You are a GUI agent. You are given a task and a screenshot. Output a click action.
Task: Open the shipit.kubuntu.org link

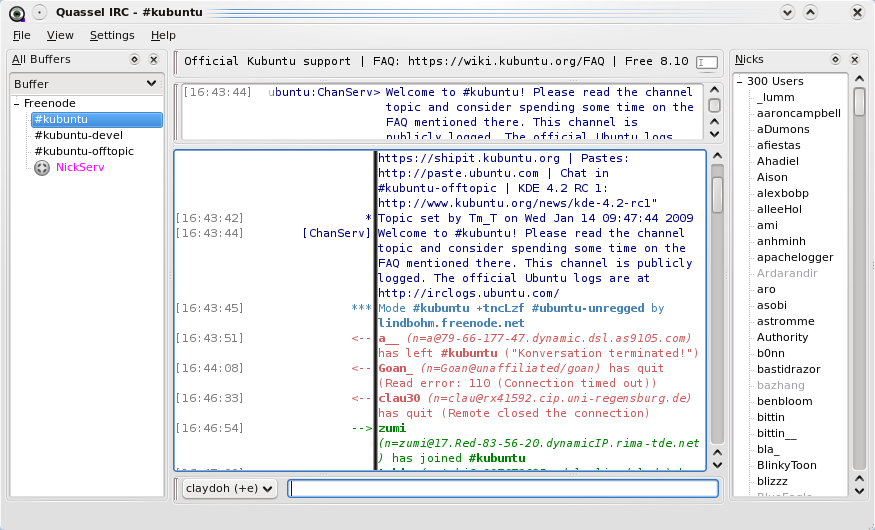[469, 158]
